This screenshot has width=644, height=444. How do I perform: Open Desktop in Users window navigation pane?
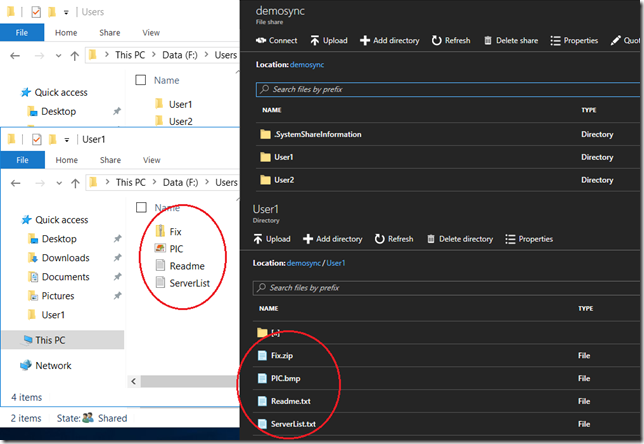[51, 111]
